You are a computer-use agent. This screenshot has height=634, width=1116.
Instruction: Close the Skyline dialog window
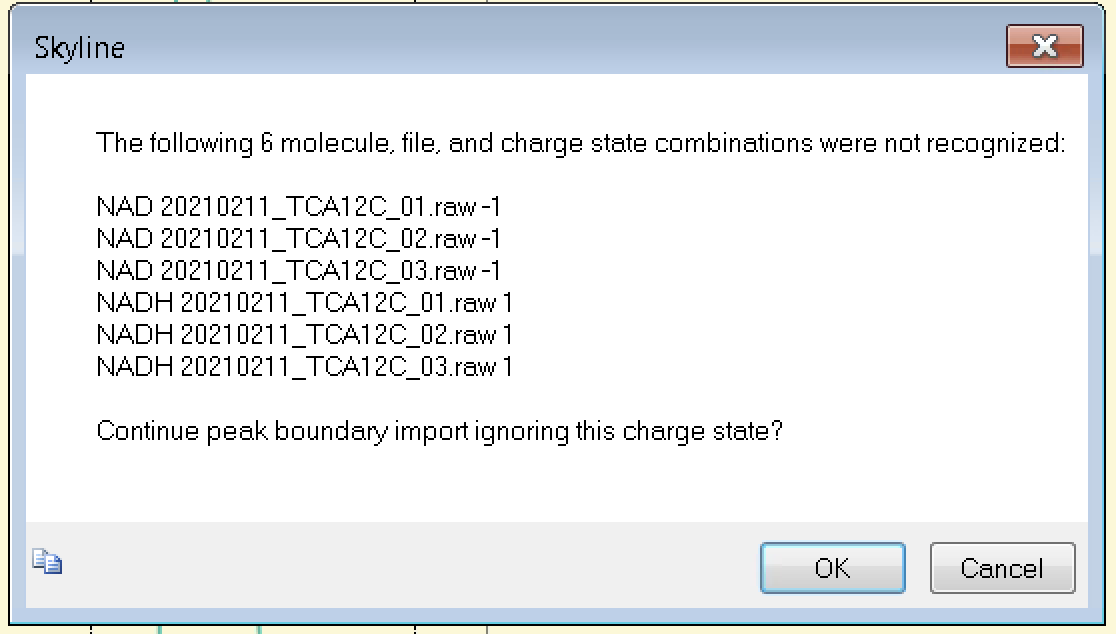[x=1044, y=46]
